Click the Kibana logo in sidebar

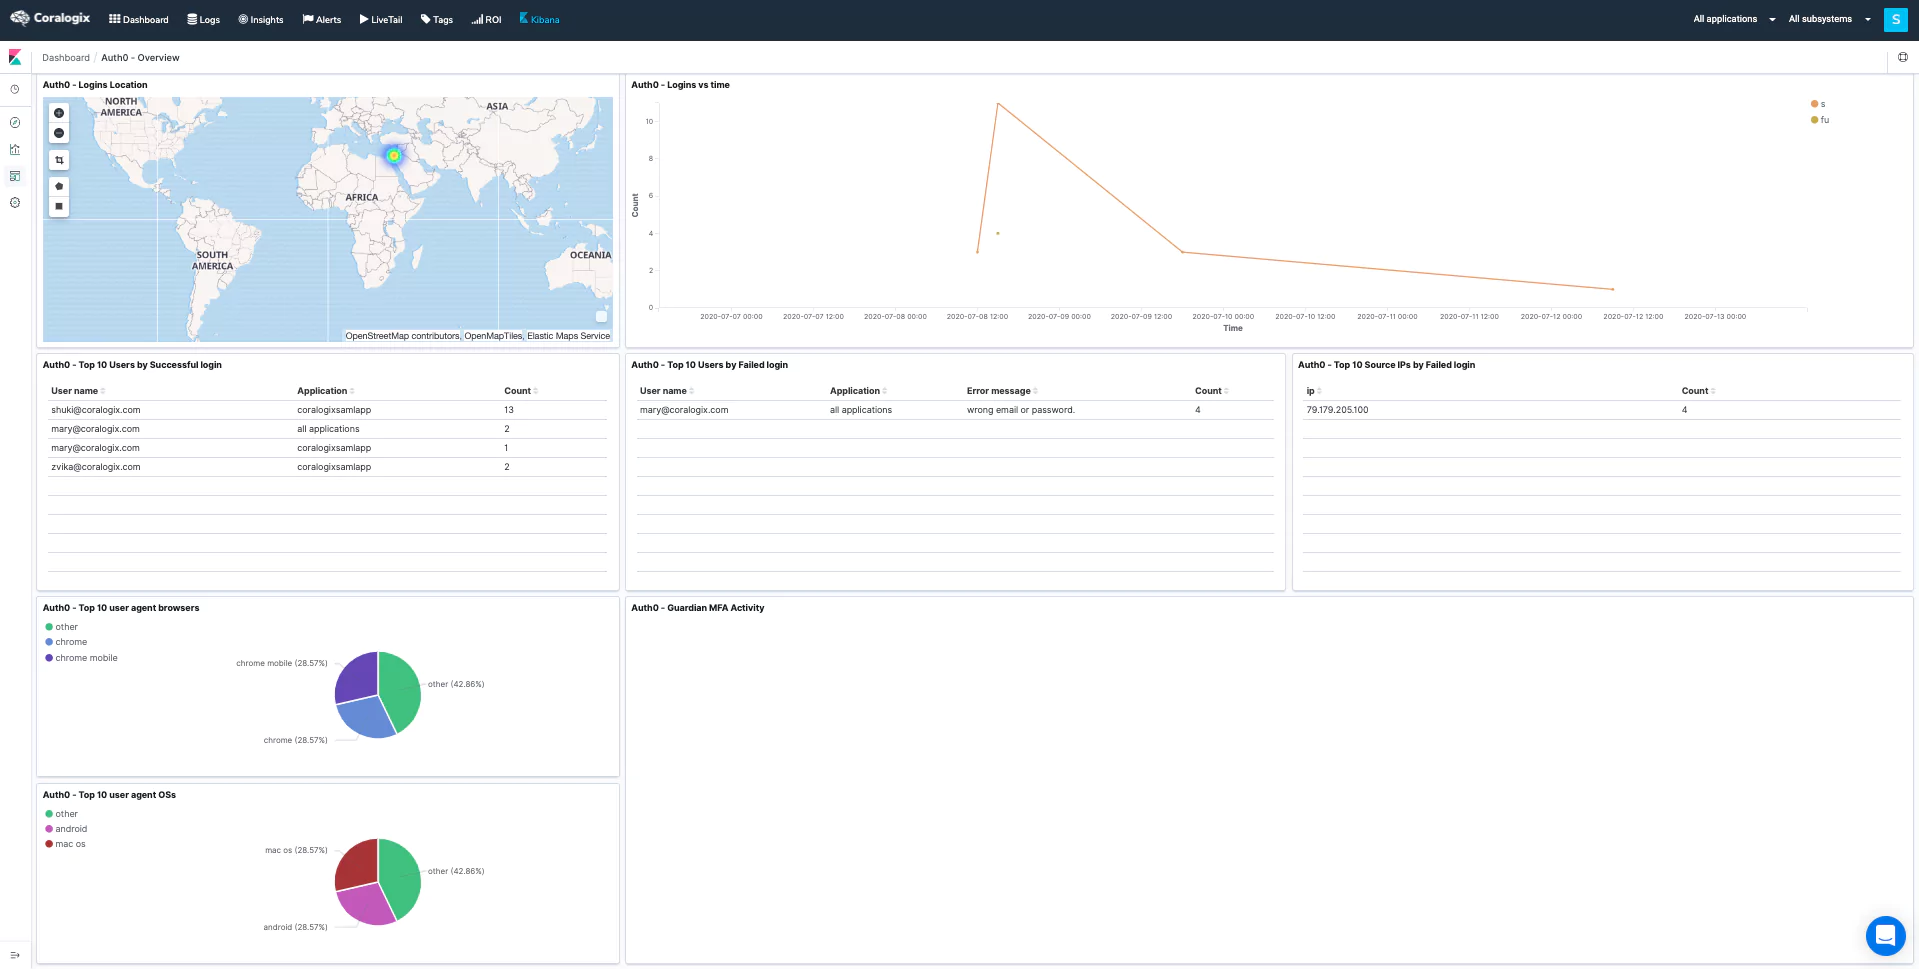[x=15, y=57]
